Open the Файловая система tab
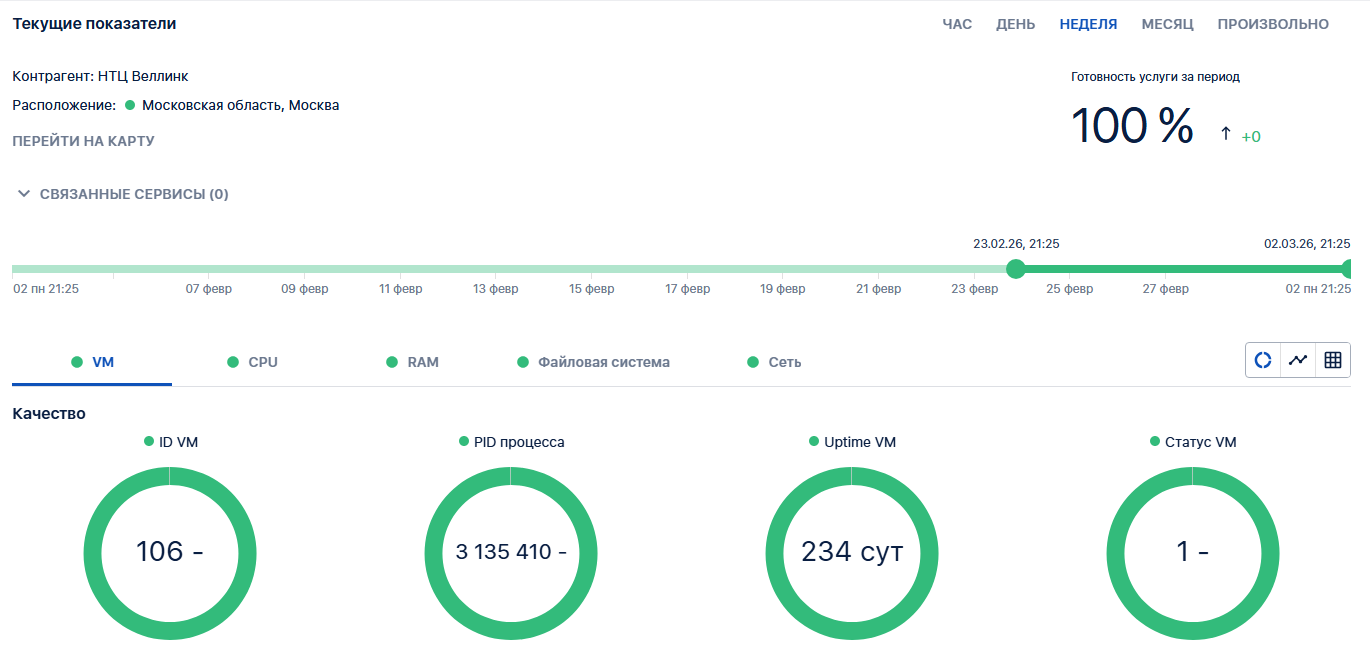This screenshot has height=647, width=1370. pos(603,362)
